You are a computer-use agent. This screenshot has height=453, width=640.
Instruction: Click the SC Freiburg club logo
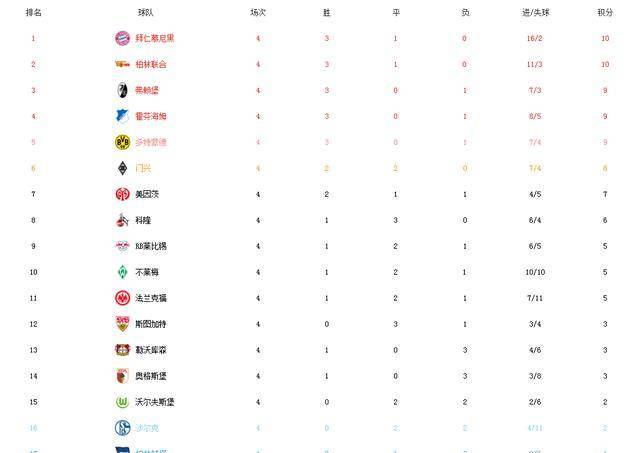click(x=122, y=90)
